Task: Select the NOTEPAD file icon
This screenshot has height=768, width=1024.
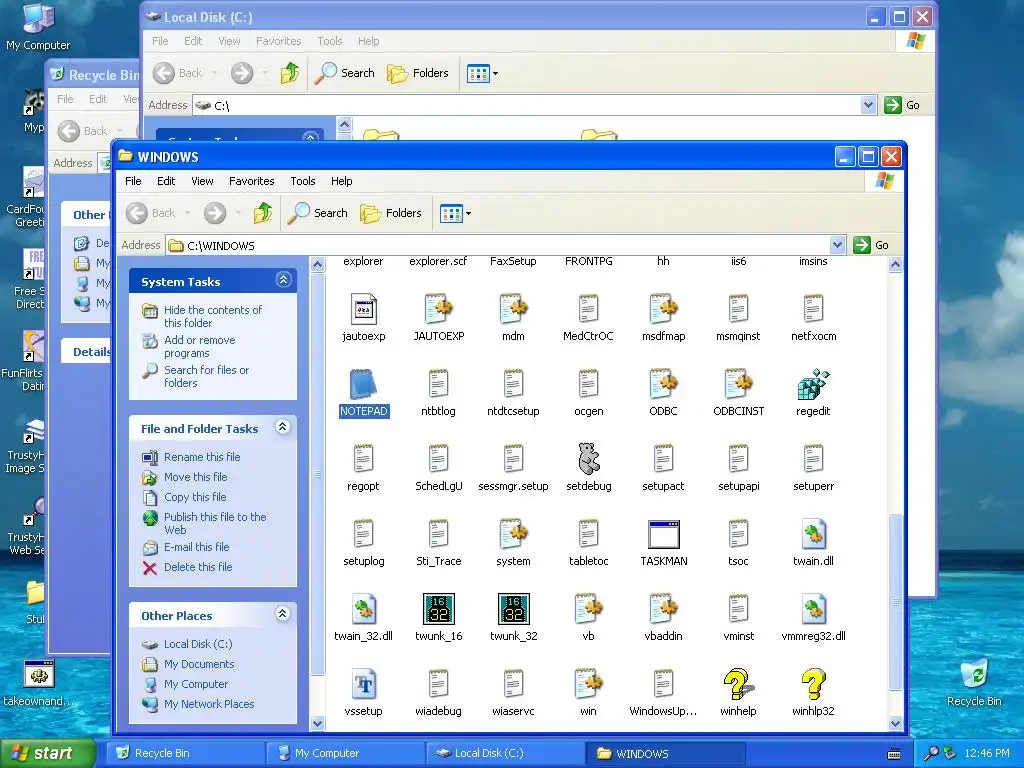Action: pos(363,384)
